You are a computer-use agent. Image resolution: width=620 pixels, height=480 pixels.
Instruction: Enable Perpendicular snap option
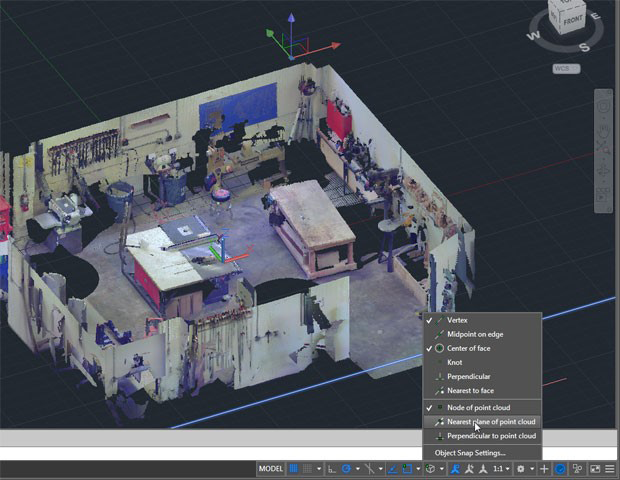point(482,376)
